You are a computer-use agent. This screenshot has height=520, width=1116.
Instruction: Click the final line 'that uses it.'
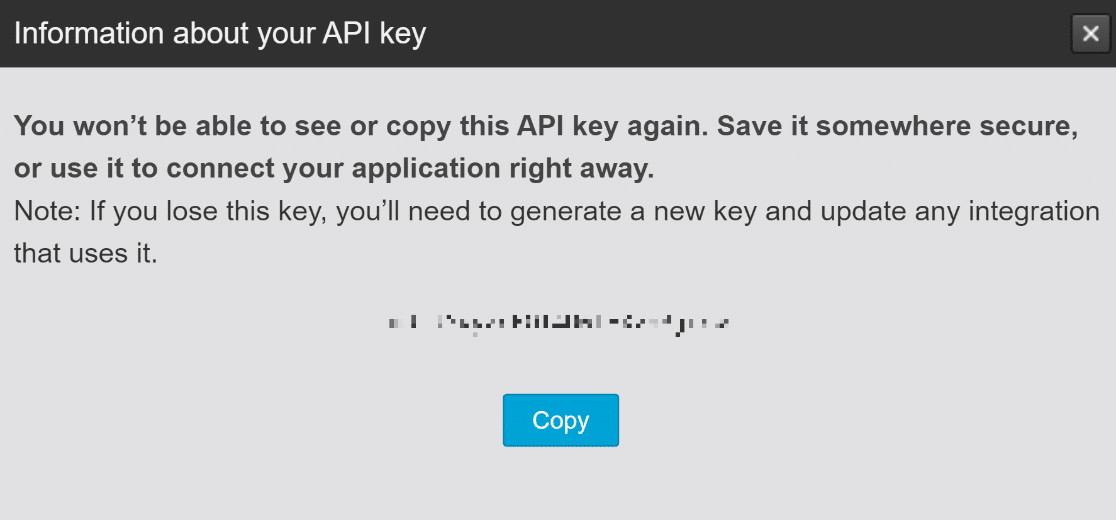tap(85, 253)
